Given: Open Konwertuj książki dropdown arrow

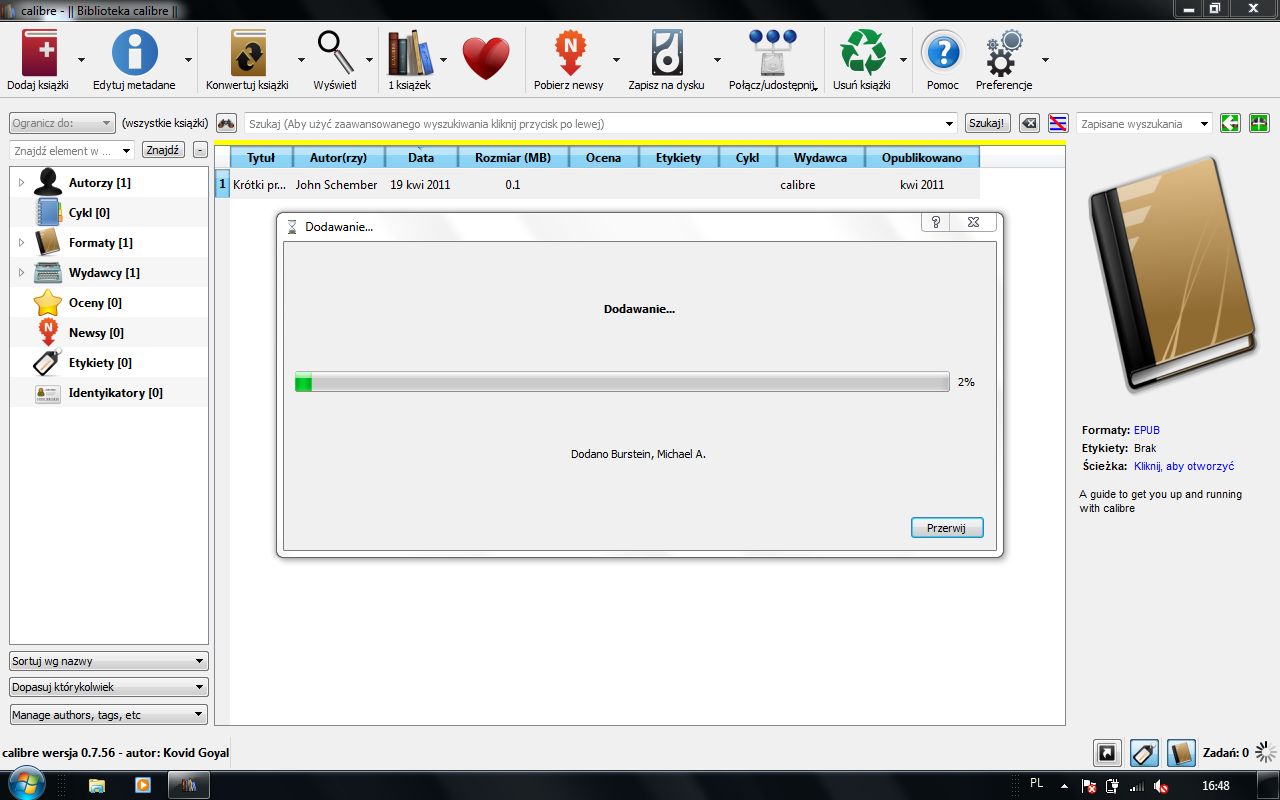Looking at the screenshot, I should [x=301, y=59].
